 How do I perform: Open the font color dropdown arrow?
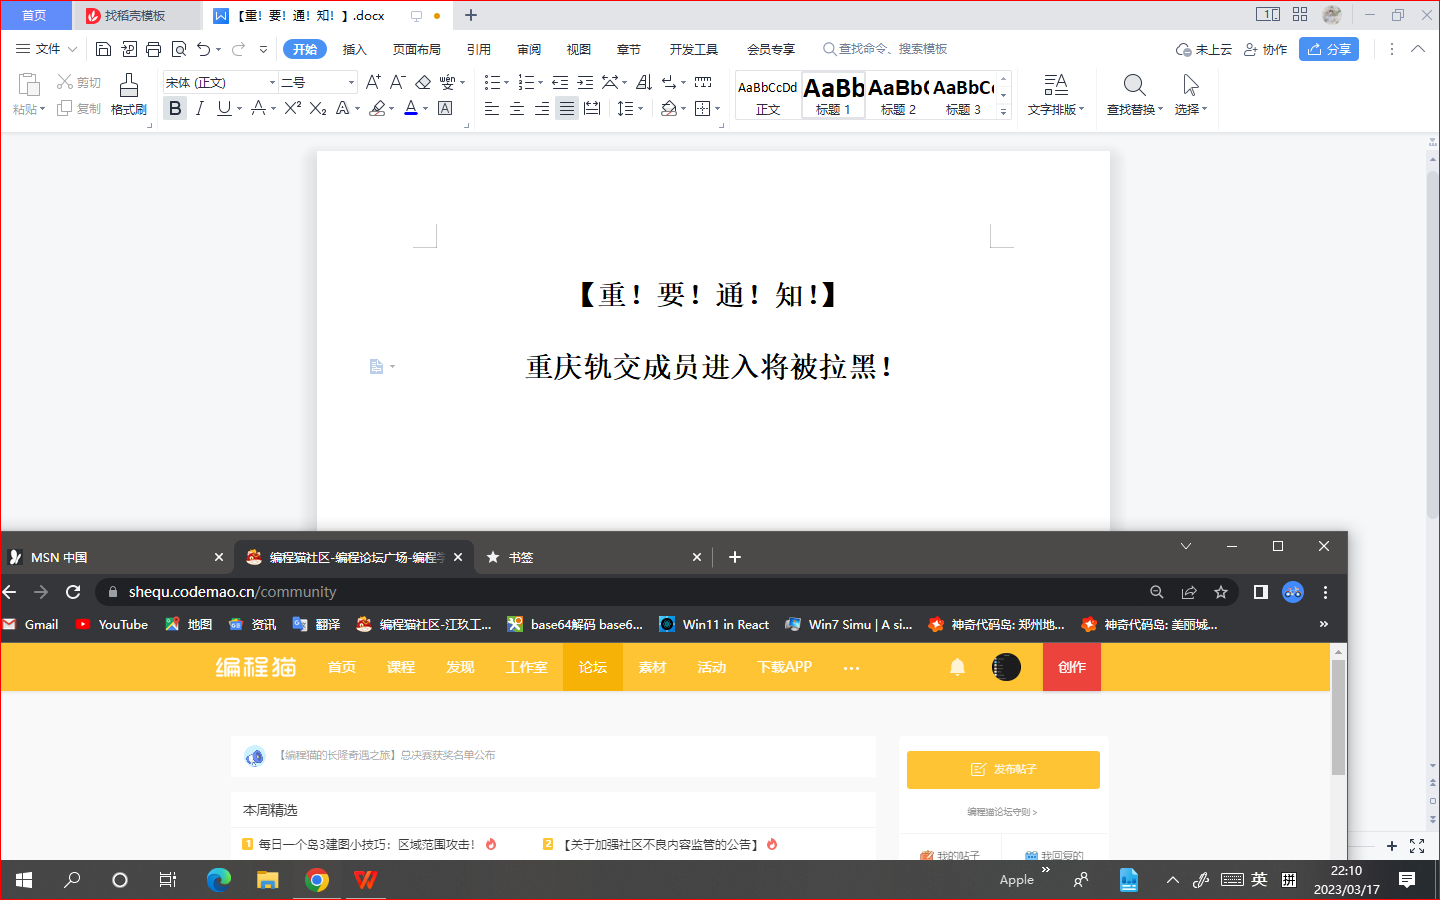pyautogui.click(x=425, y=109)
